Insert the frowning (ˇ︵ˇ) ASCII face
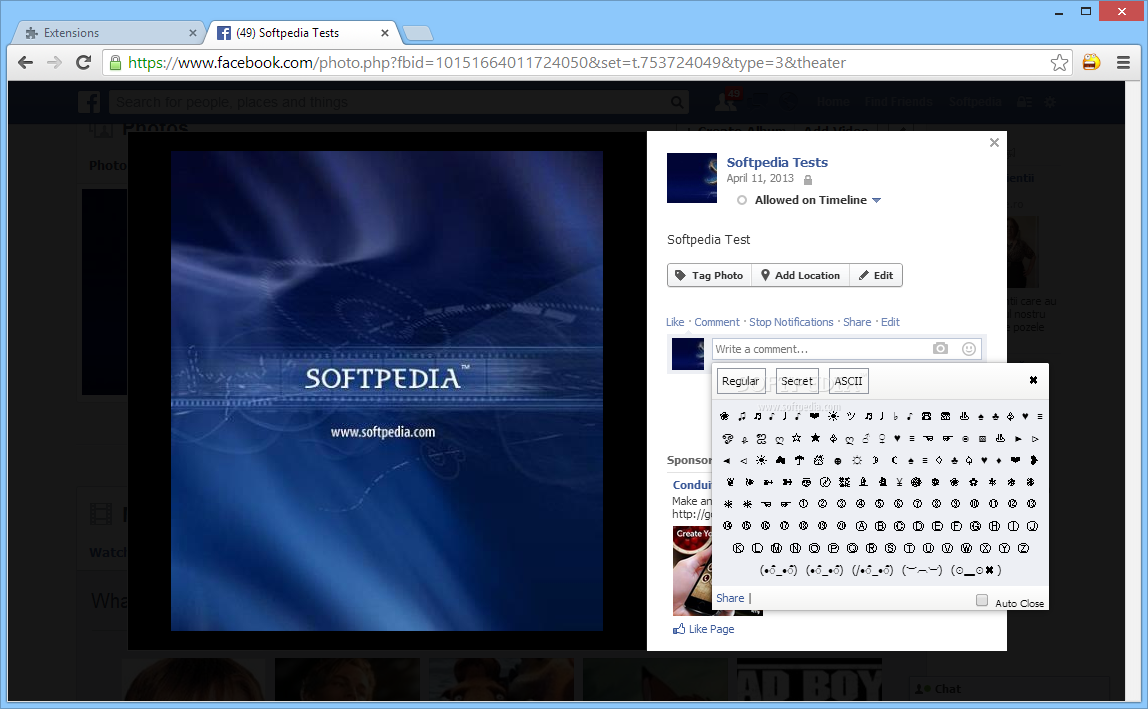 click(x=922, y=570)
